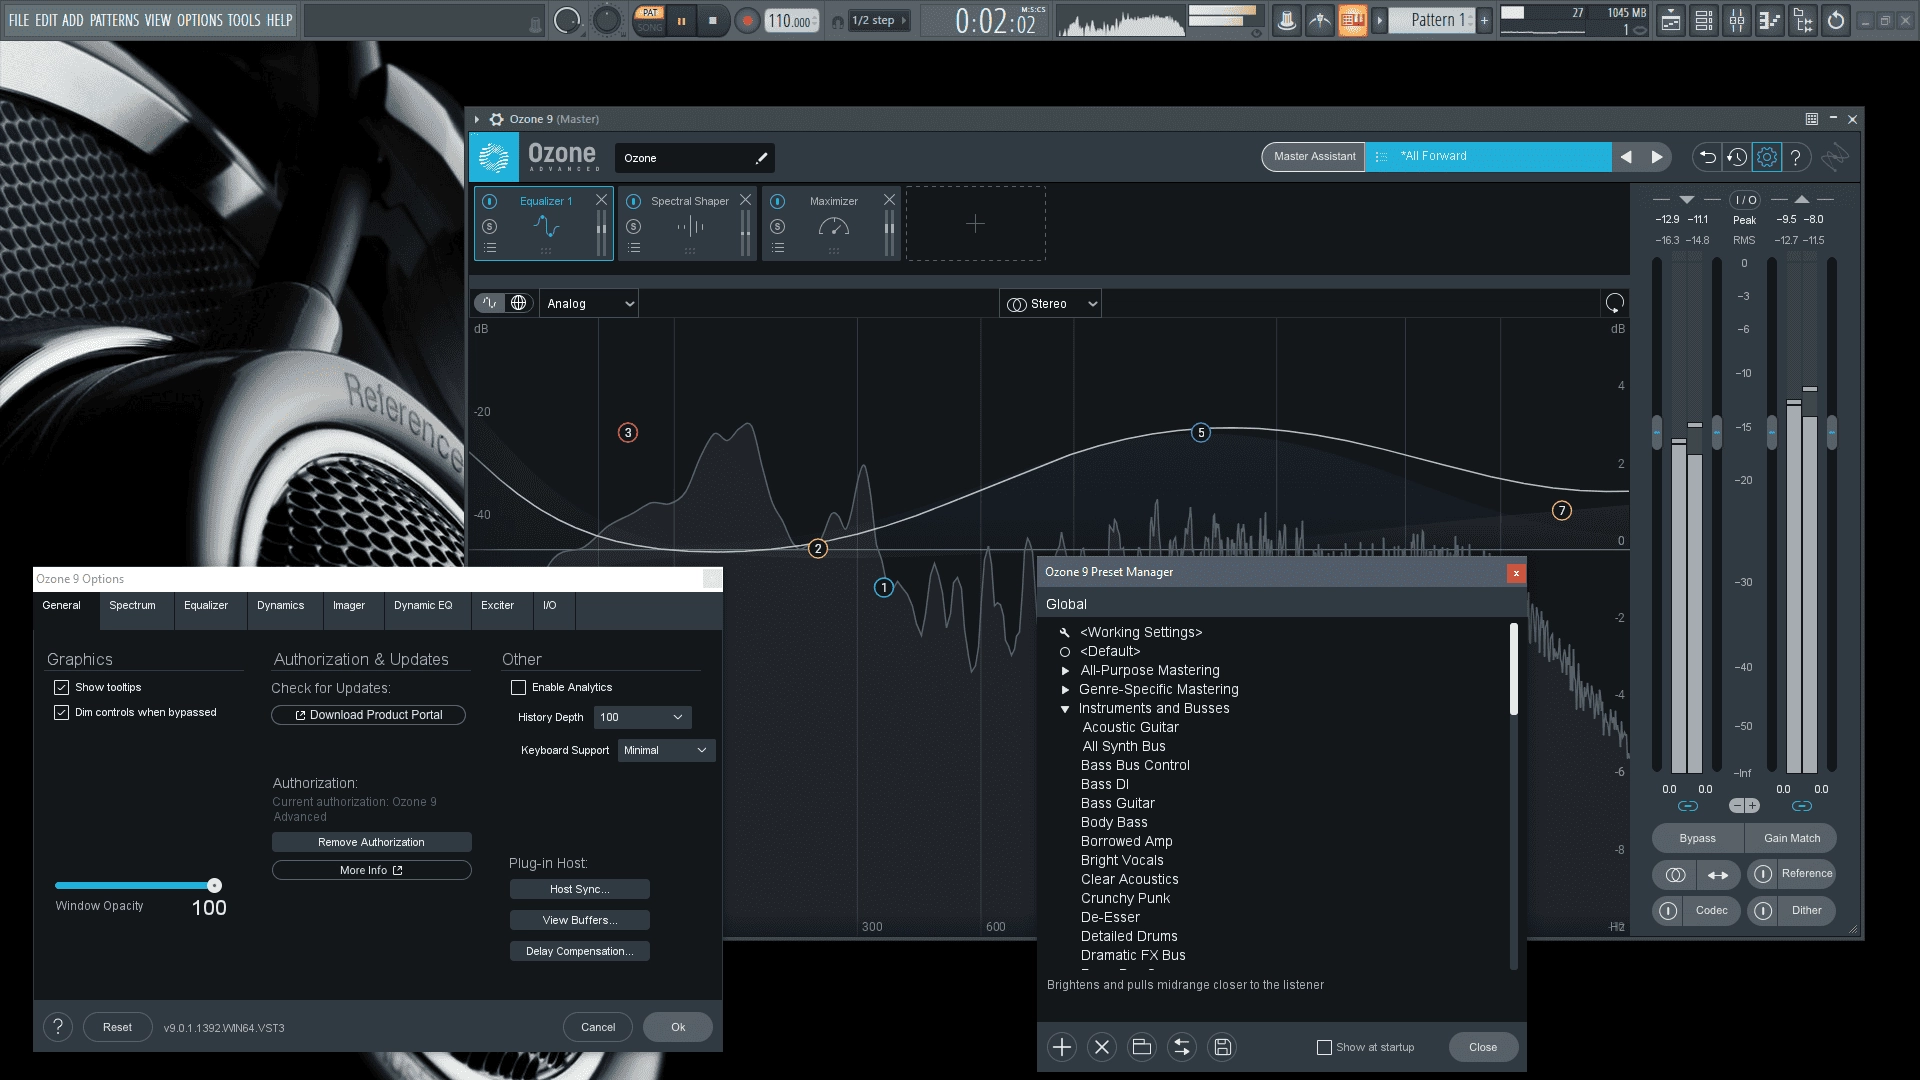Viewport: 1920px width, 1080px height.
Task: Open the FL Studio playlist view icon
Action: [1671, 20]
